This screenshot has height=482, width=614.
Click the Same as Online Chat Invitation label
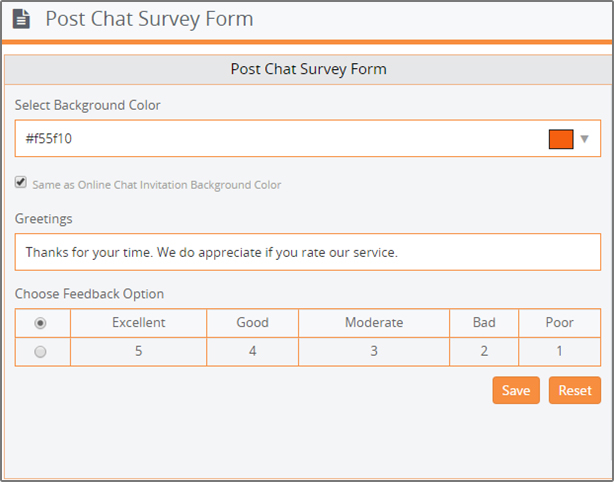157,185
